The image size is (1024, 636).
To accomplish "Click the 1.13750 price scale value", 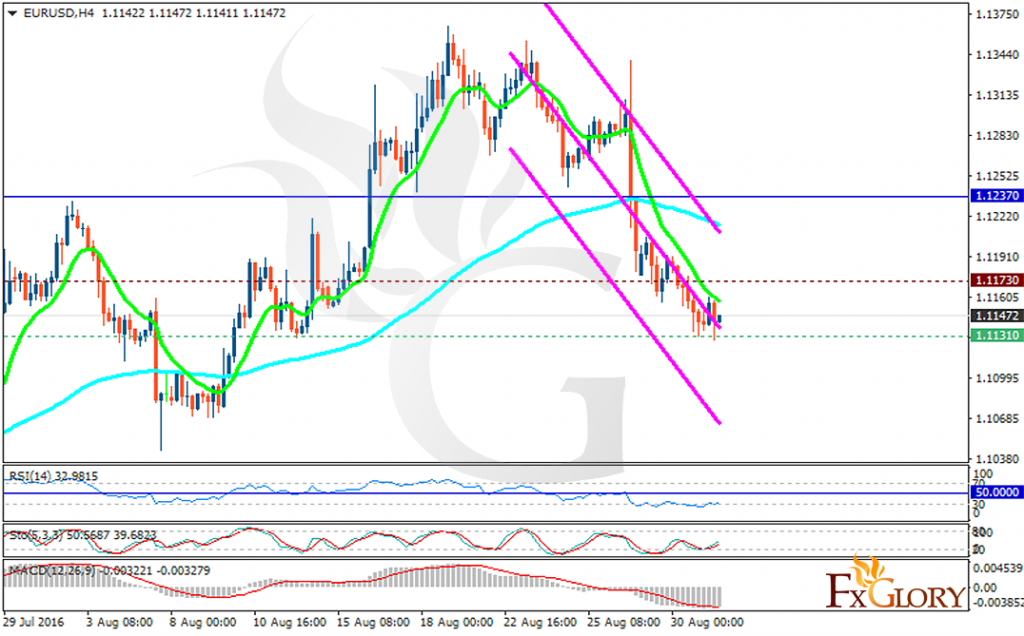I will pos(997,14).
